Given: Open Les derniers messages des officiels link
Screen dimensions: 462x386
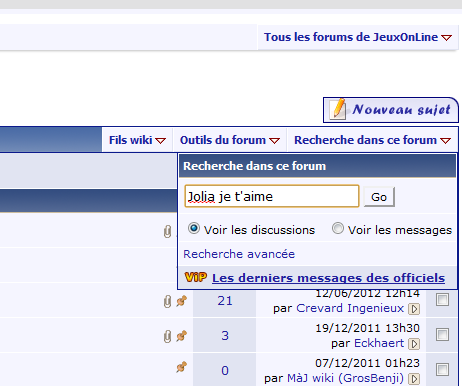Looking at the screenshot, I should click(x=328, y=278).
